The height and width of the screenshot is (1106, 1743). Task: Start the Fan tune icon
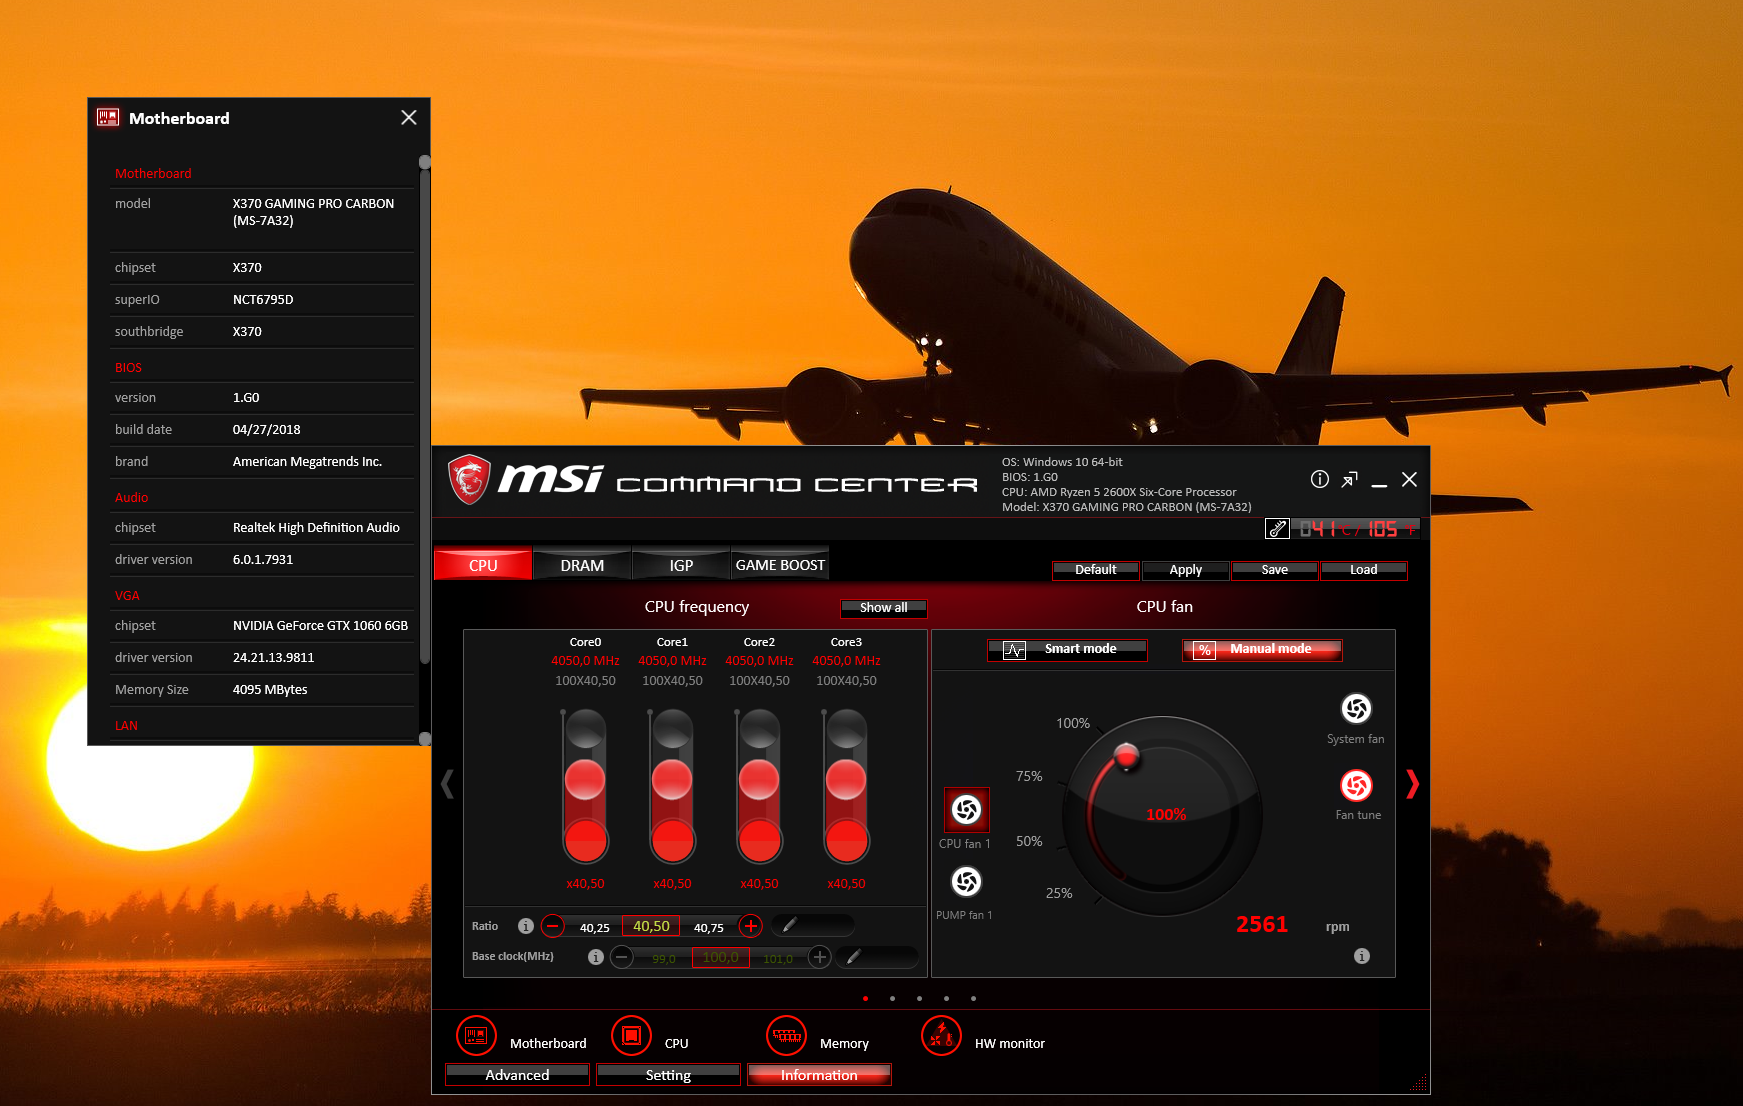click(1356, 786)
